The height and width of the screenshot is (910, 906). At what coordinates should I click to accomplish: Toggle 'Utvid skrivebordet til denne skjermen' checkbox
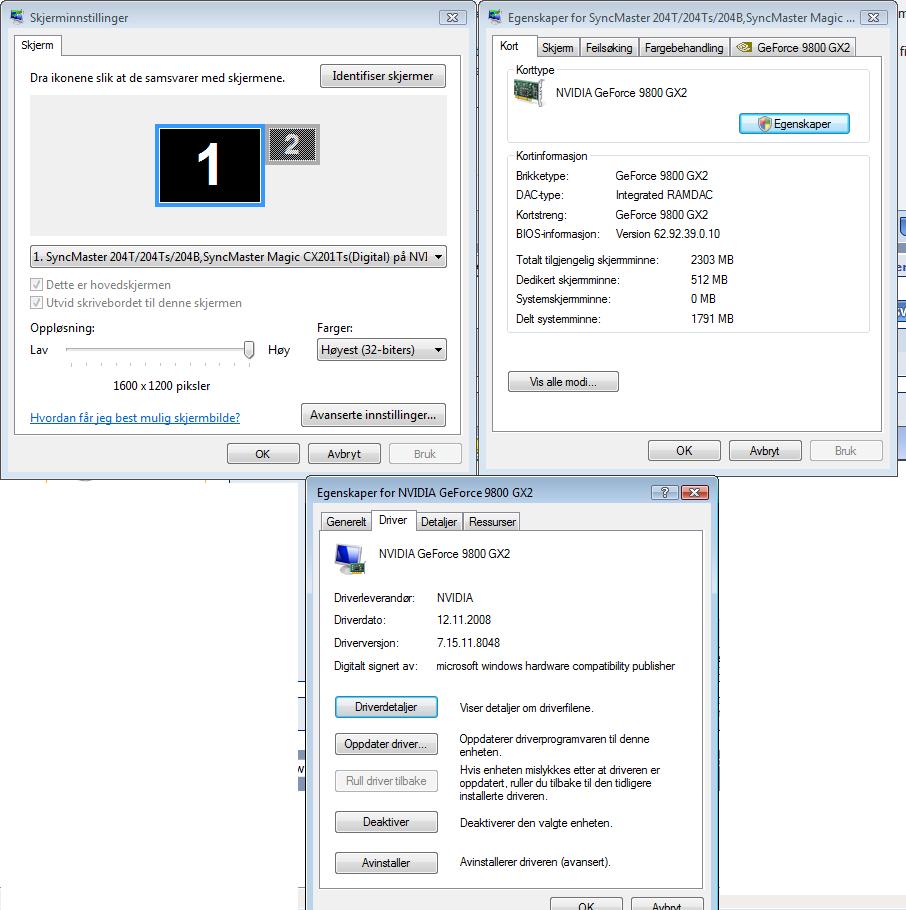(36, 302)
